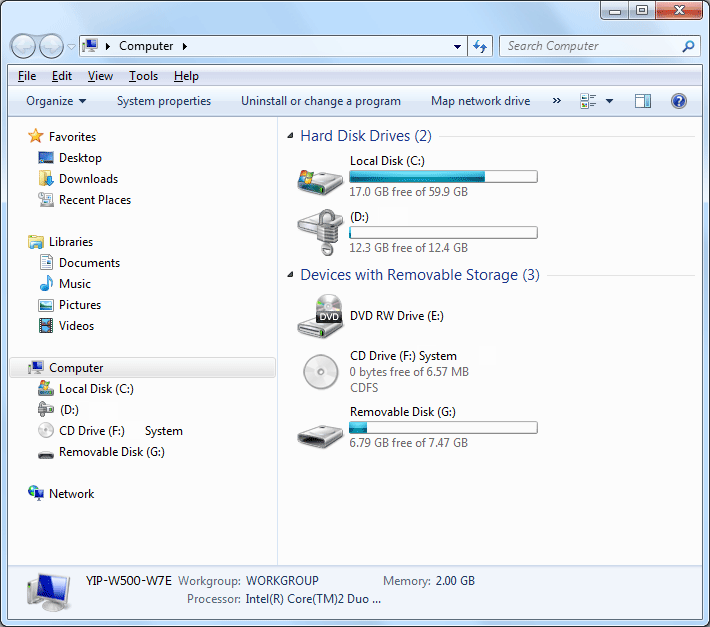710x627 pixels.
Task: Click Removable Disk (G:) usage bar
Action: click(443, 427)
